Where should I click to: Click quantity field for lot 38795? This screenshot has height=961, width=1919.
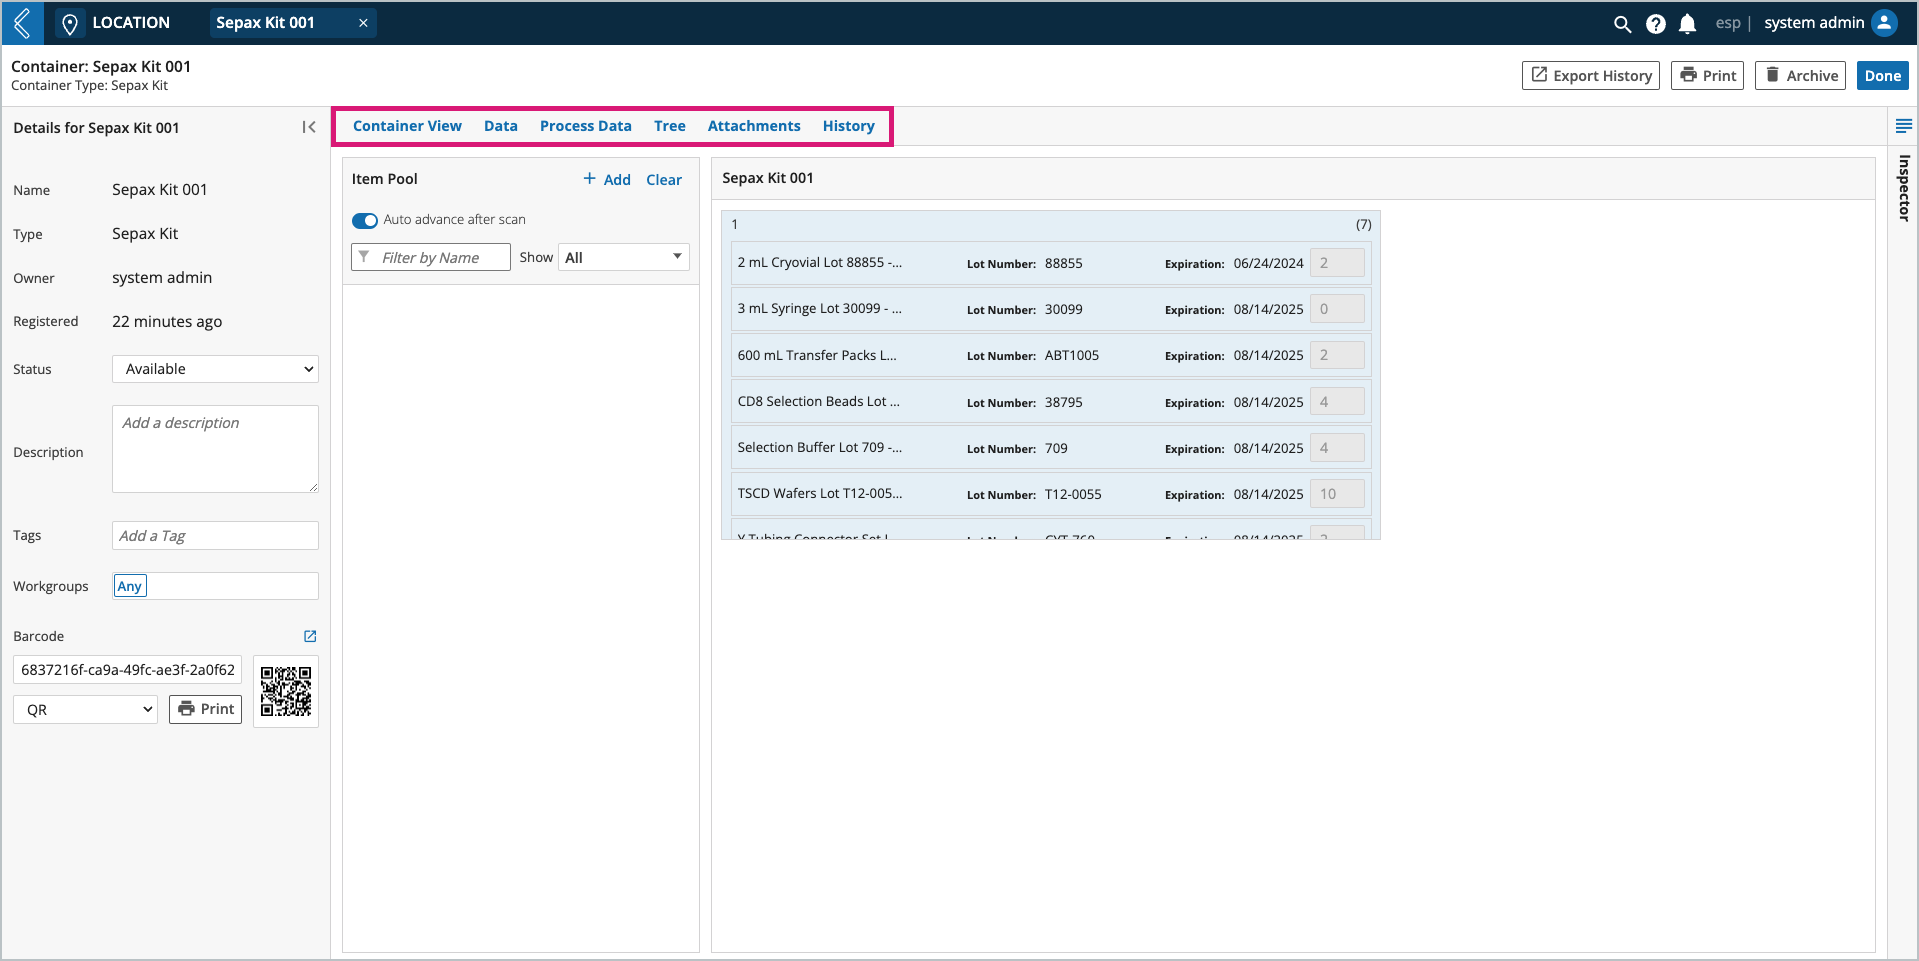1337,402
